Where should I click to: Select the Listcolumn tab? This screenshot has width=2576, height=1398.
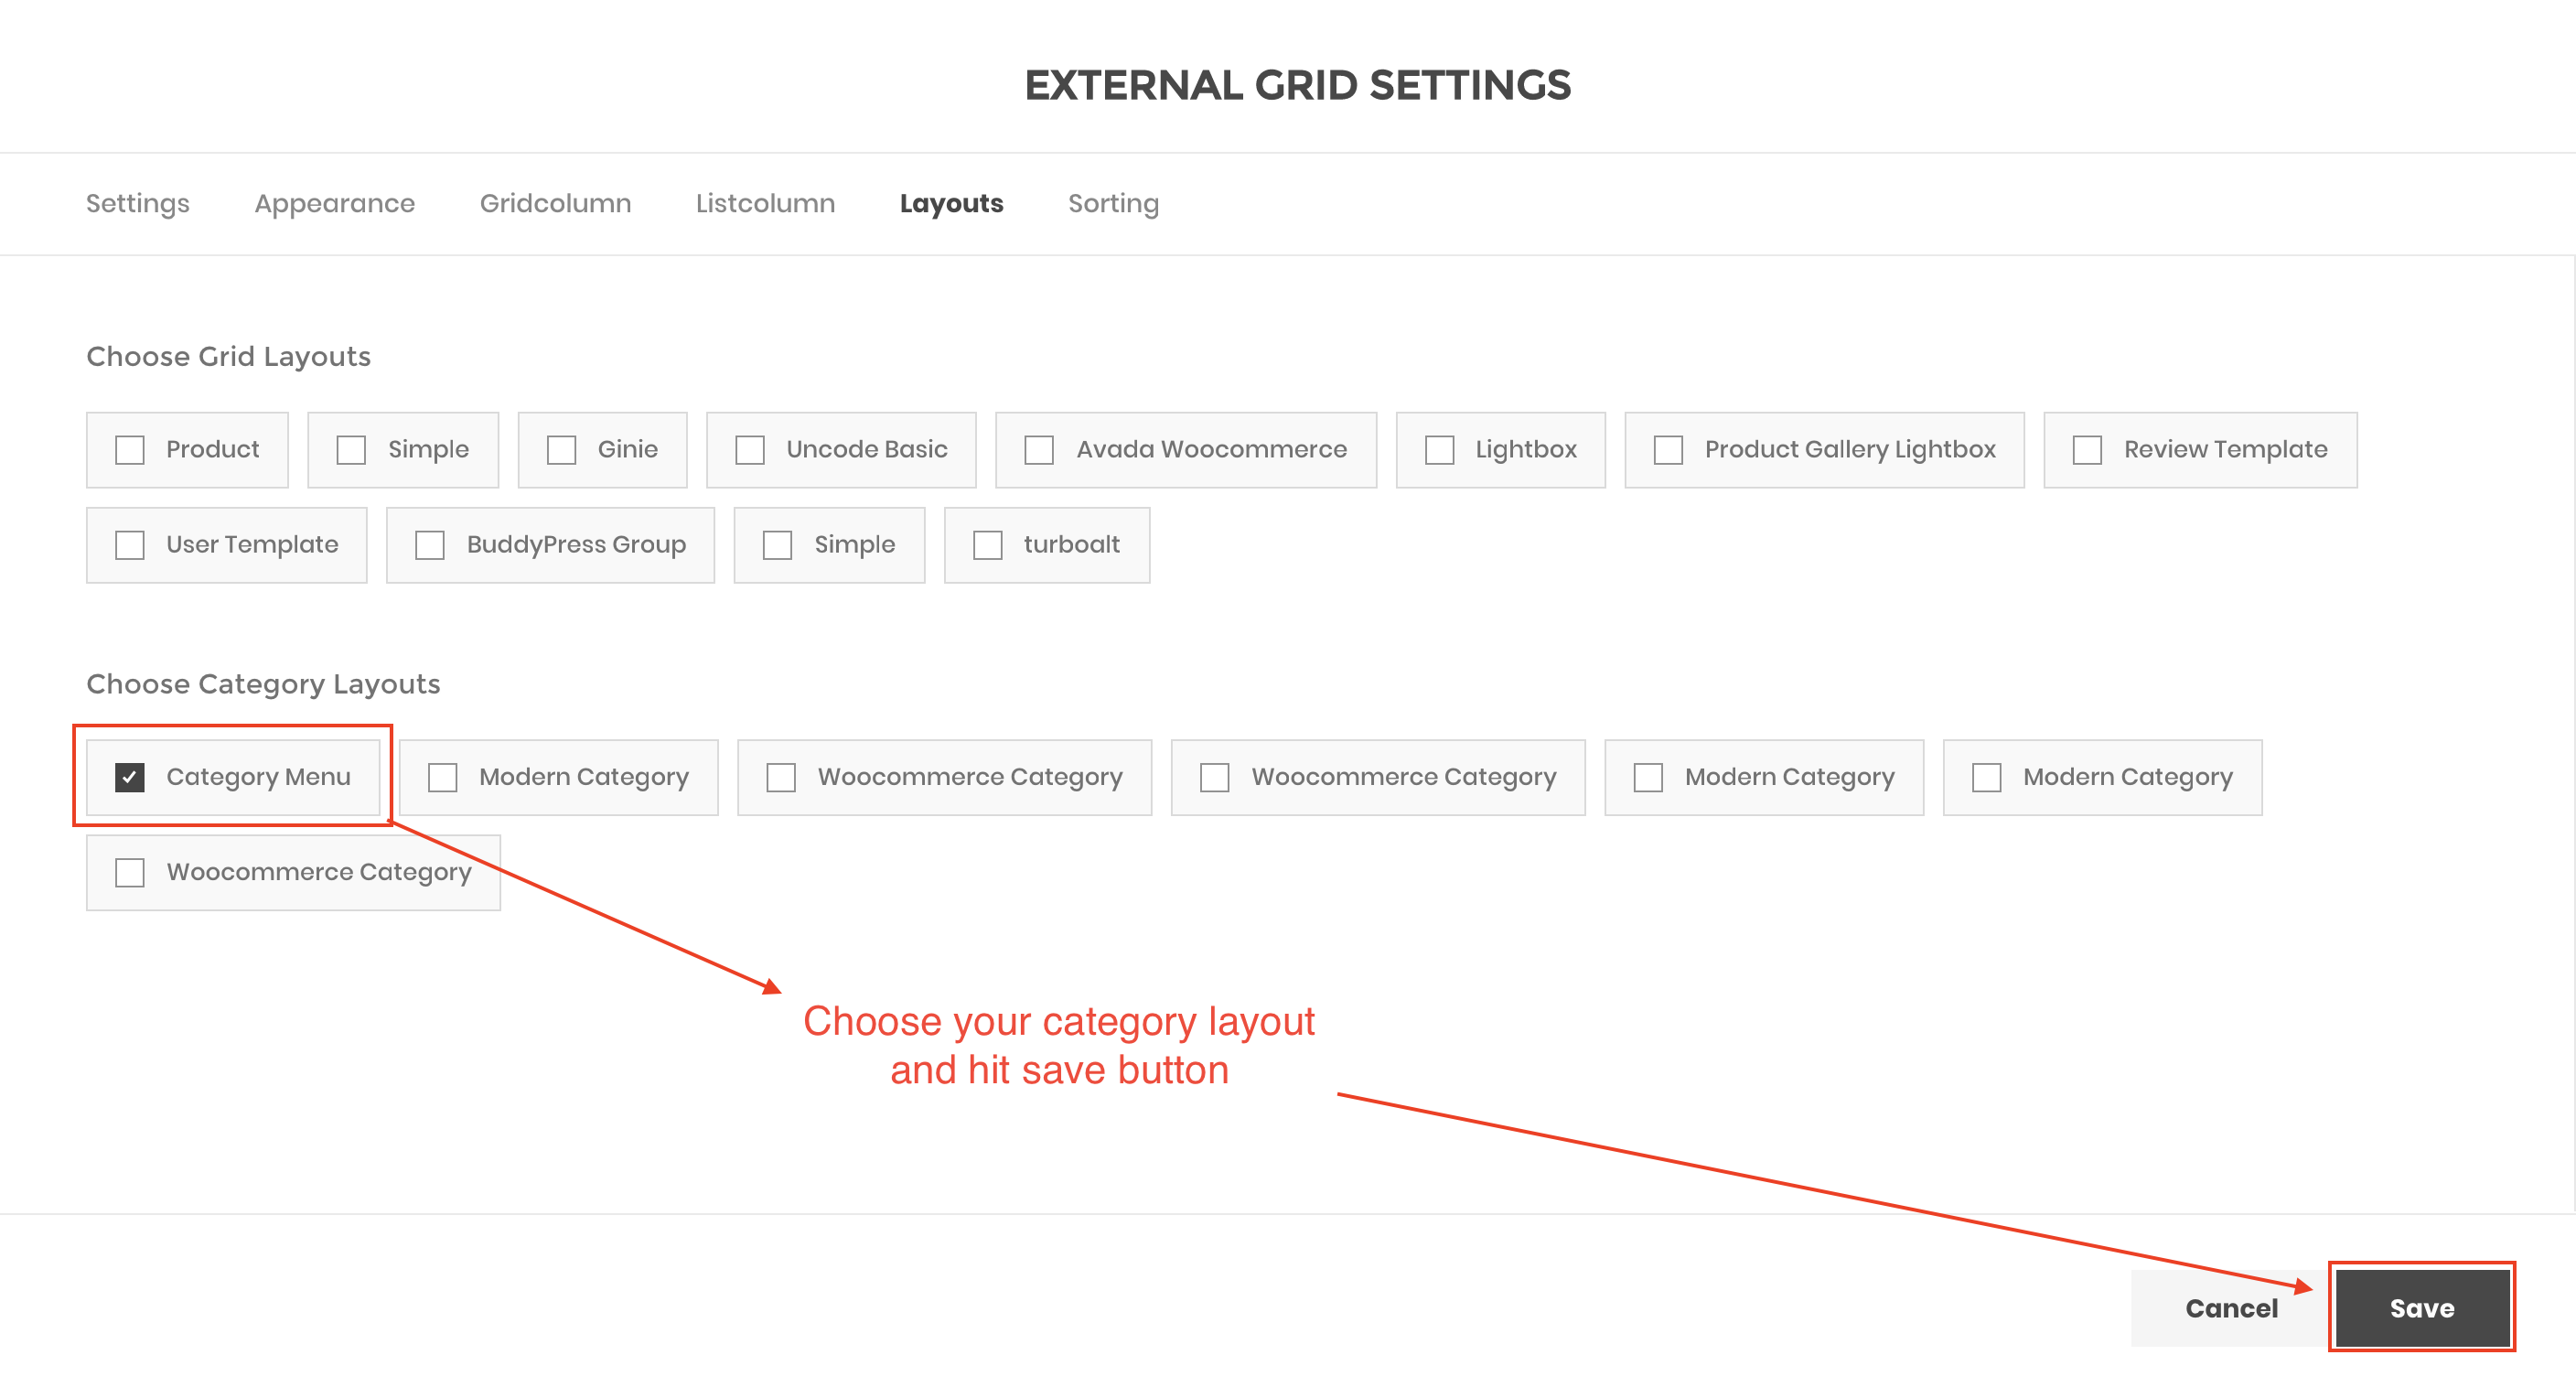coord(765,203)
